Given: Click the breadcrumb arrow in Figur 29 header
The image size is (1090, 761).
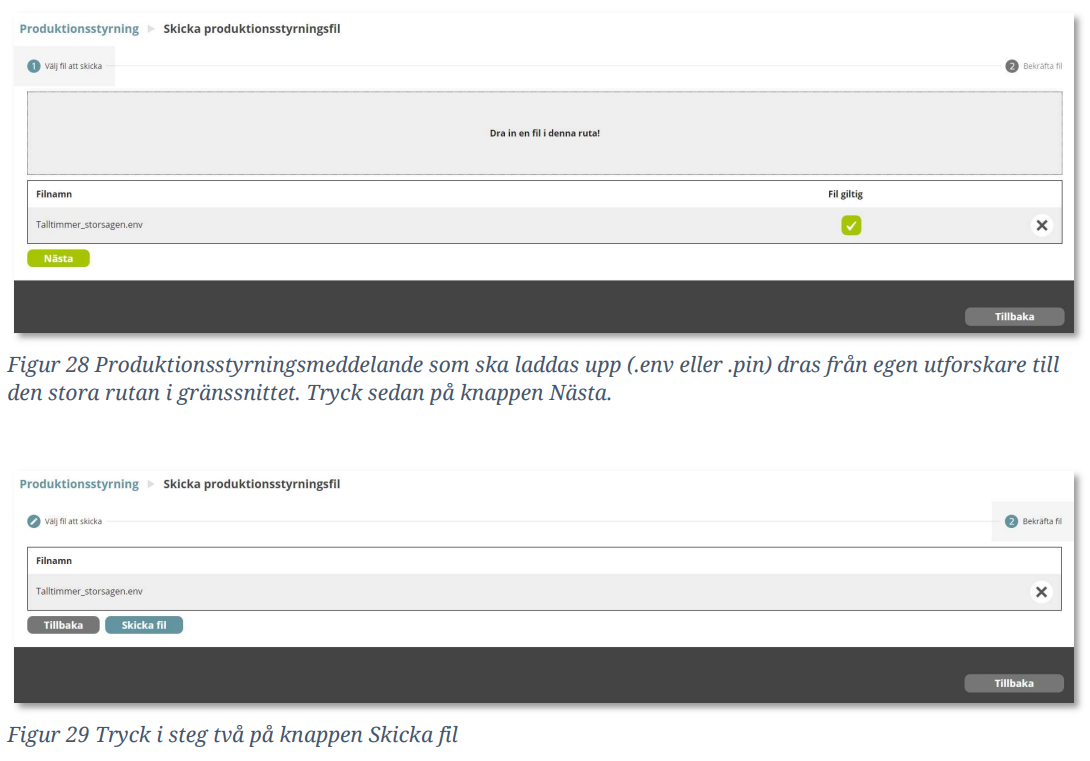Looking at the screenshot, I should click(152, 484).
